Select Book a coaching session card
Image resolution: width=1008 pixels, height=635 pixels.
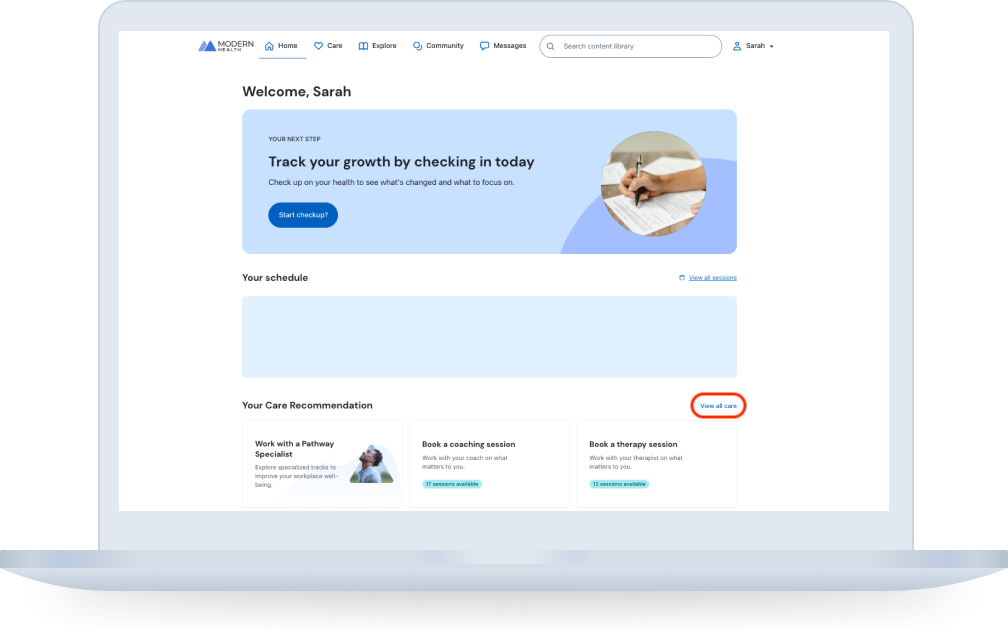point(489,464)
